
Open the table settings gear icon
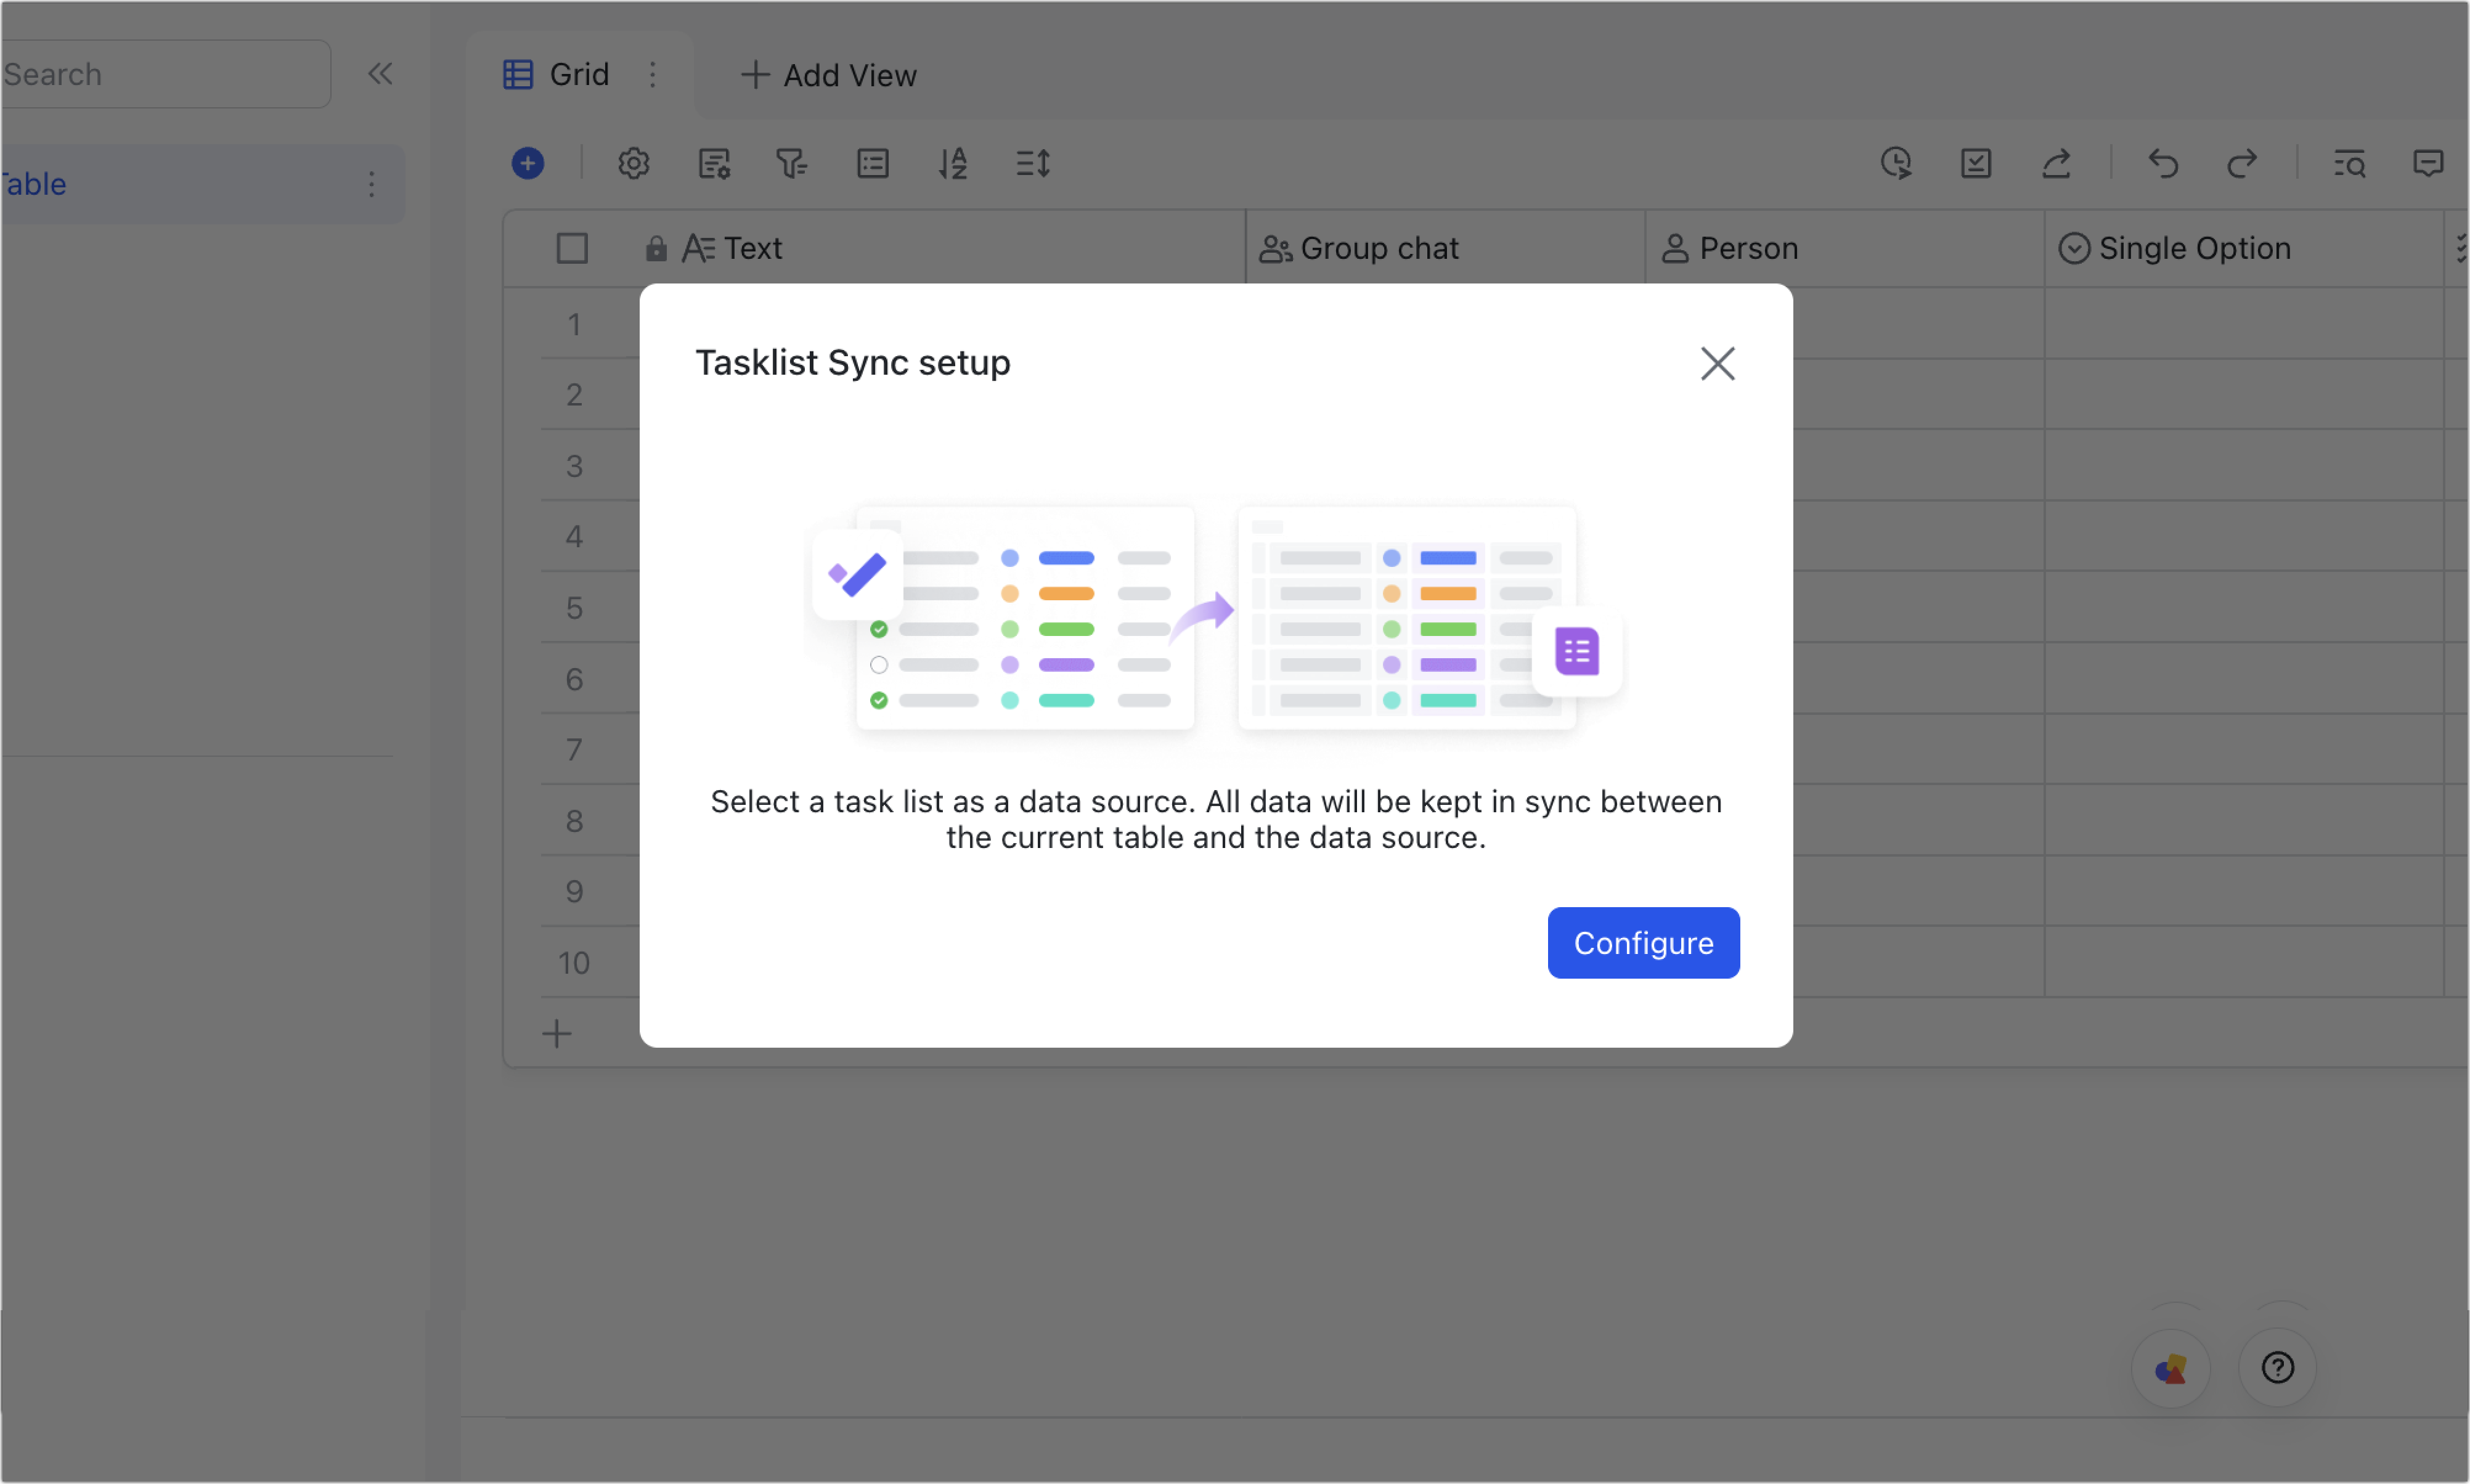pyautogui.click(x=633, y=163)
